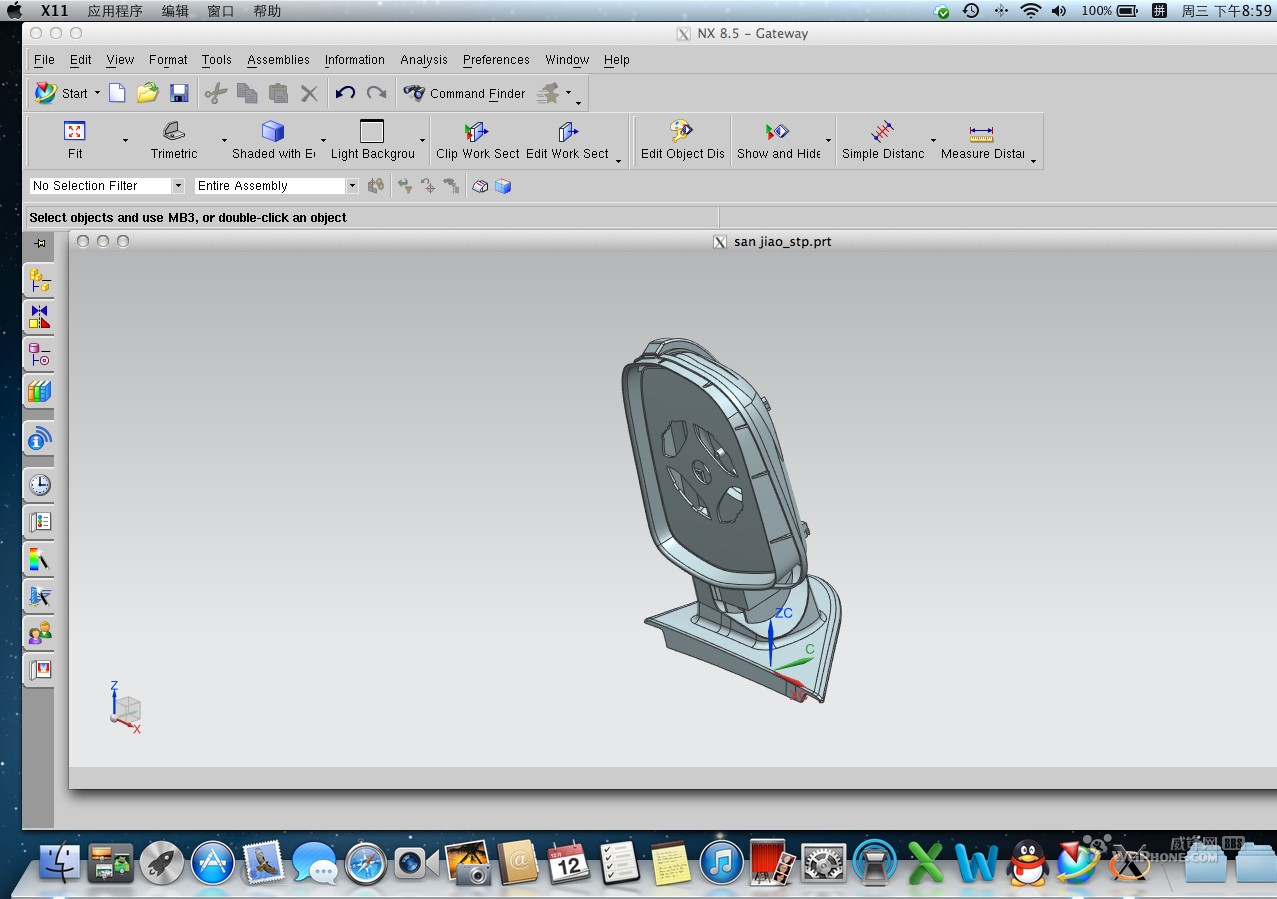Open iTunes from the Dock

pos(721,862)
